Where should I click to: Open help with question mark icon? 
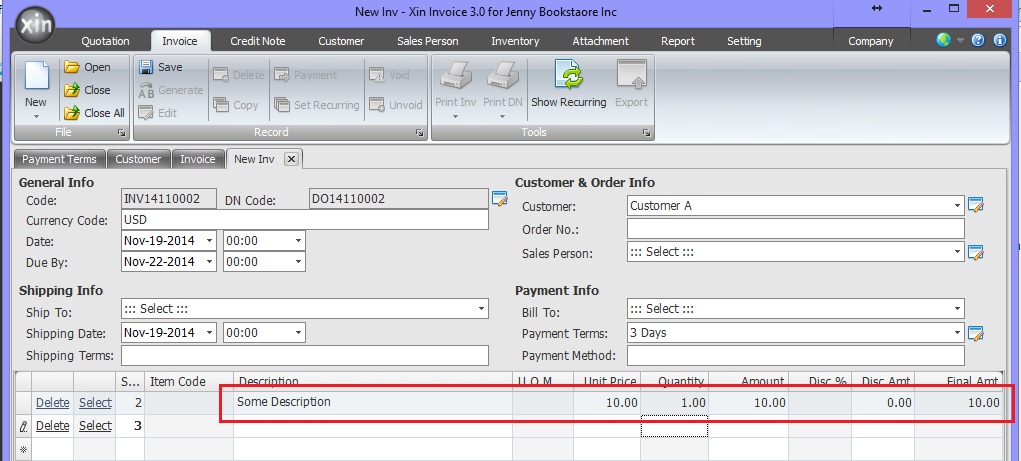[978, 40]
